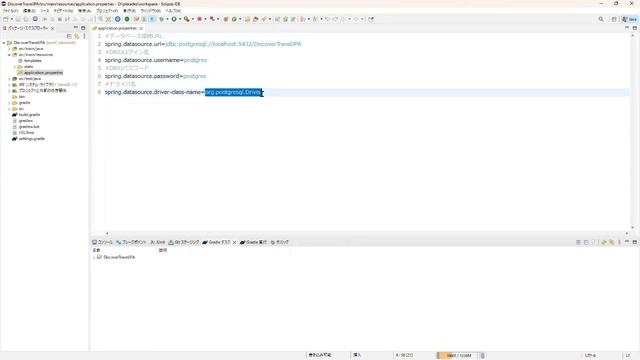Select the application.properties editor tab
The height and width of the screenshot is (360, 640).
[117, 28]
